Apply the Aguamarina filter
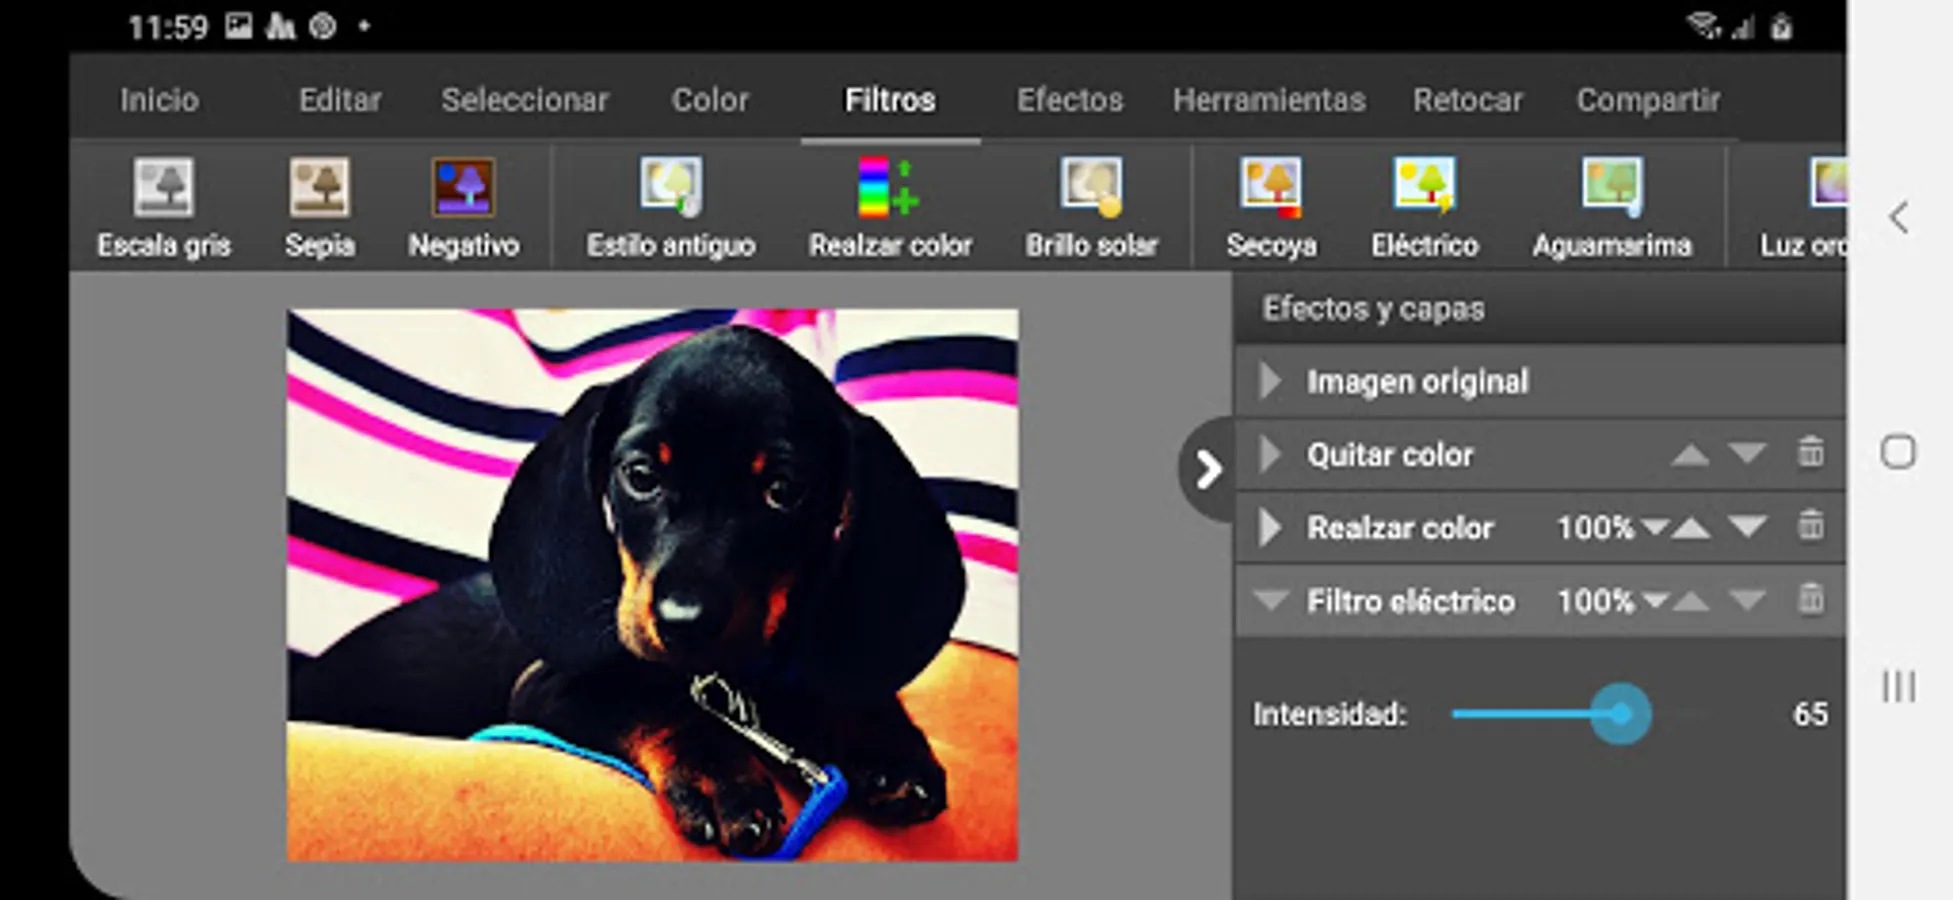Viewport: 1953px width, 900px height. pyautogui.click(x=1612, y=208)
